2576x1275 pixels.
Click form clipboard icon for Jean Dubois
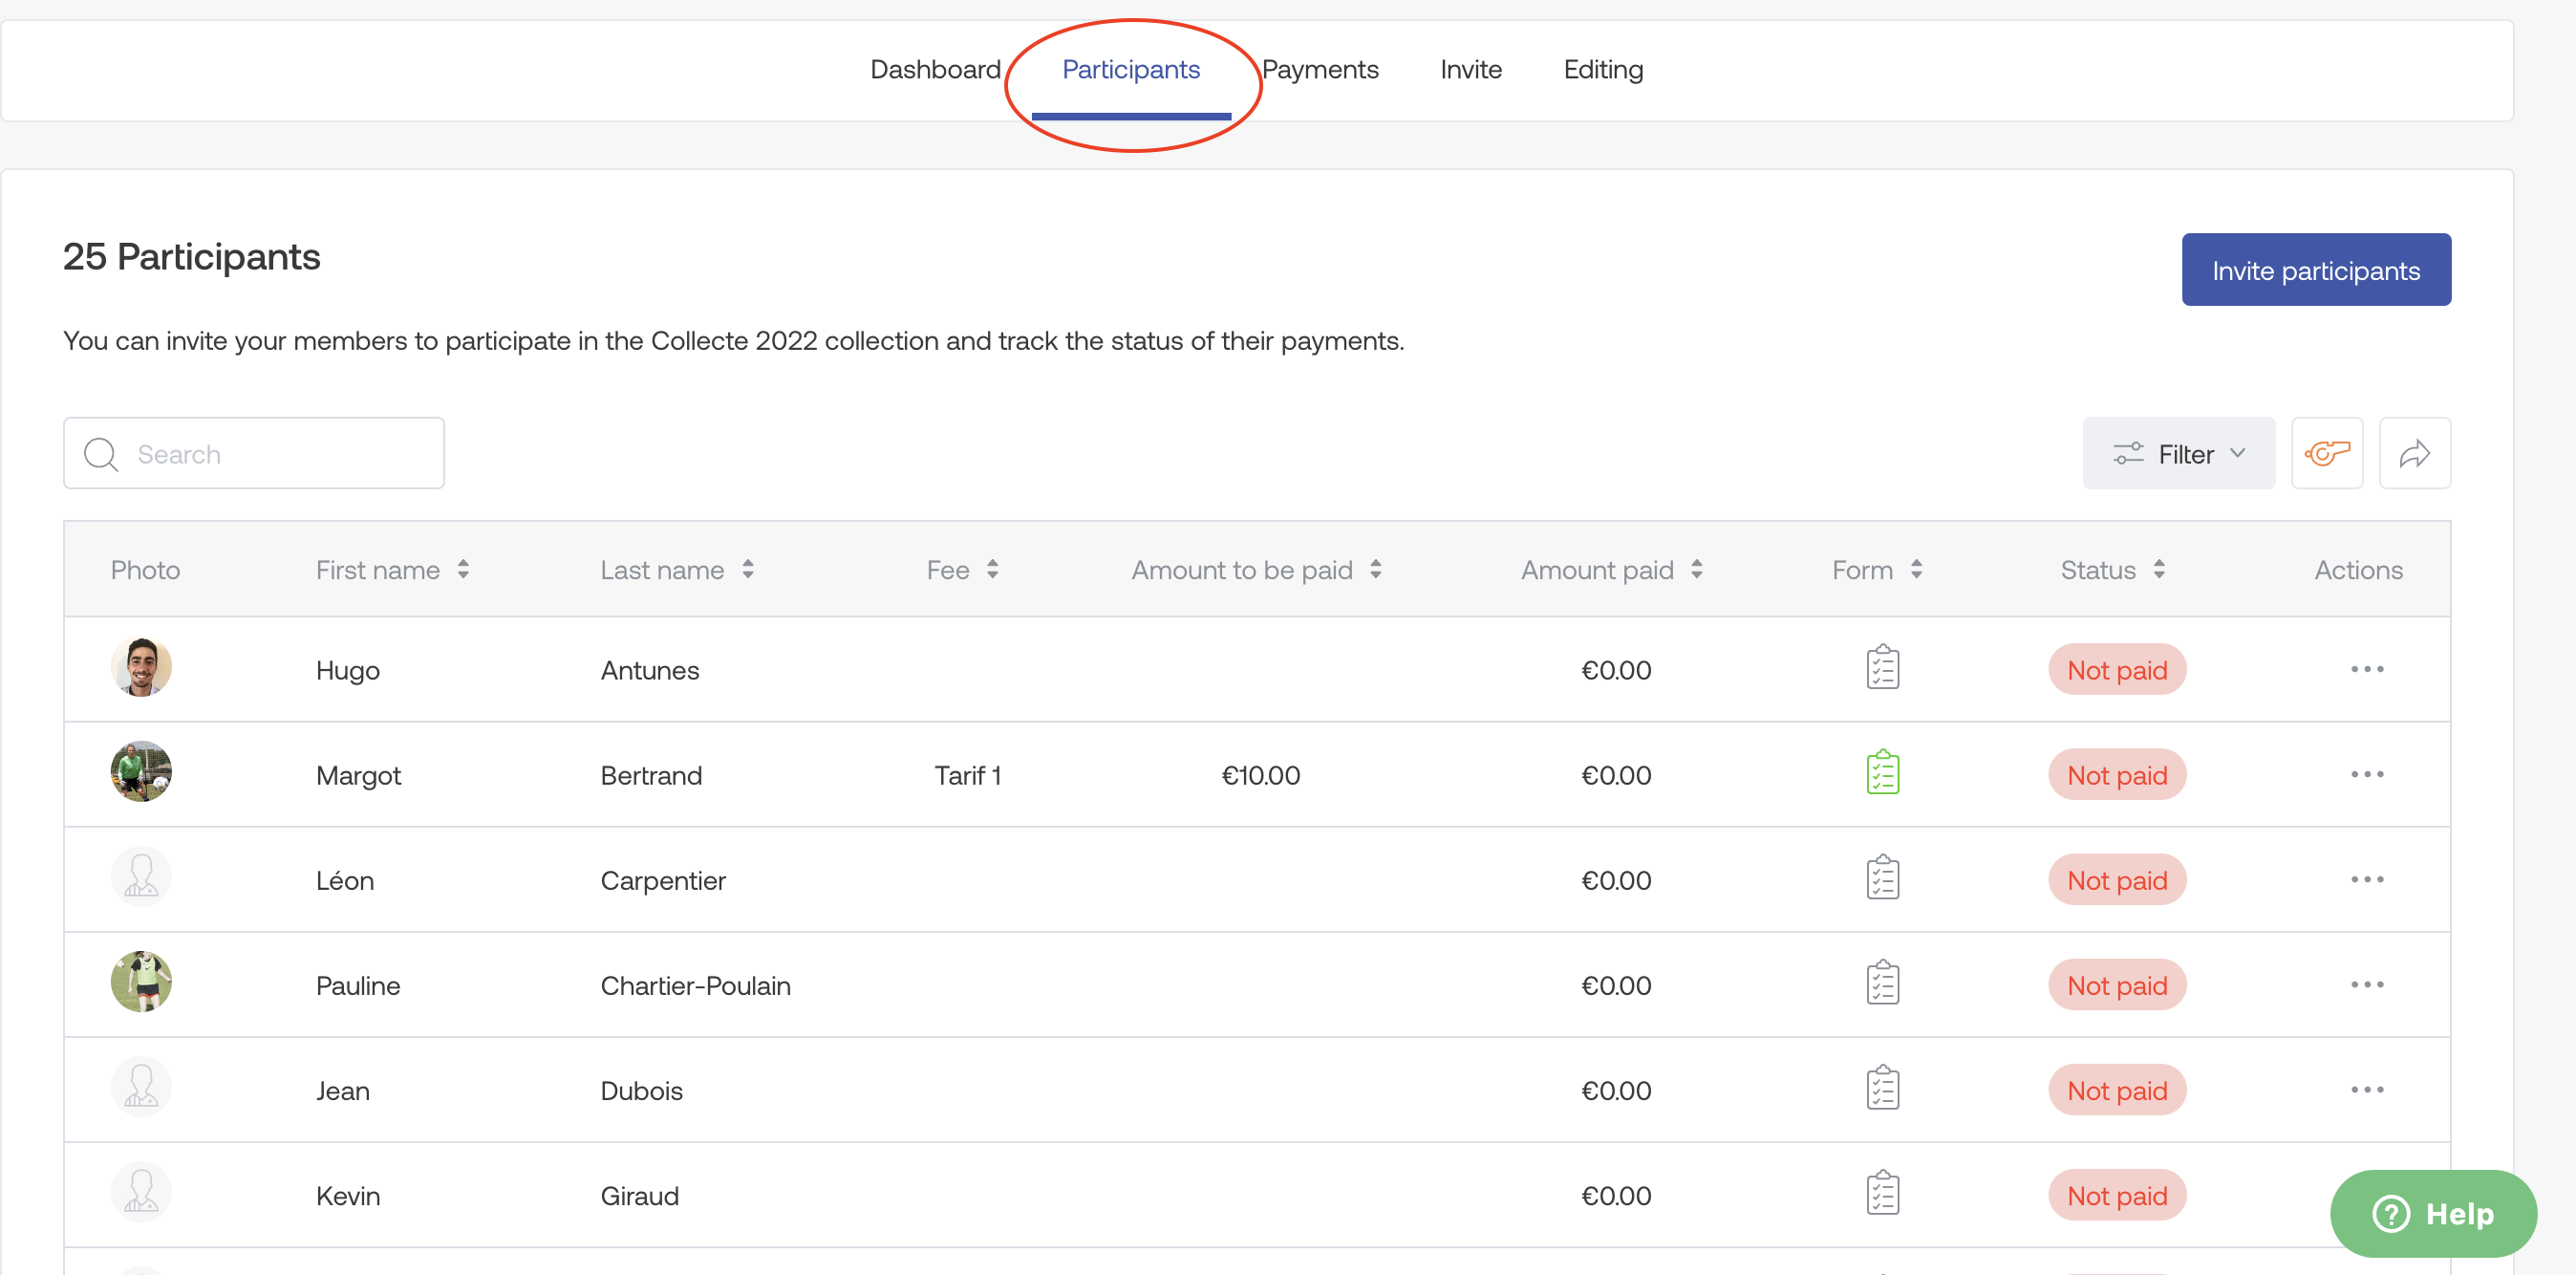tap(1882, 1089)
